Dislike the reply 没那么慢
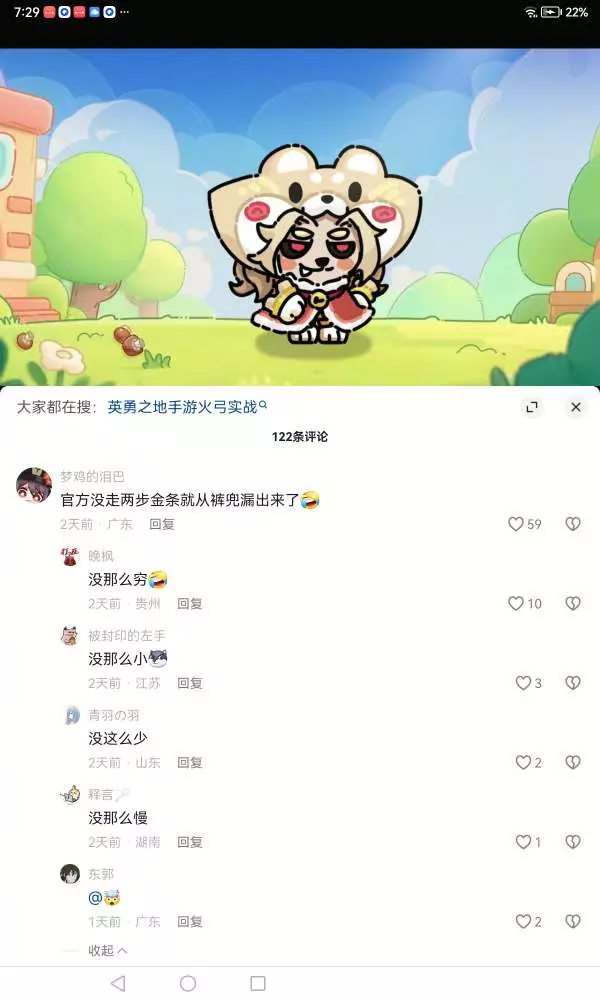Image resolution: width=600 pixels, height=1000 pixels. point(573,842)
